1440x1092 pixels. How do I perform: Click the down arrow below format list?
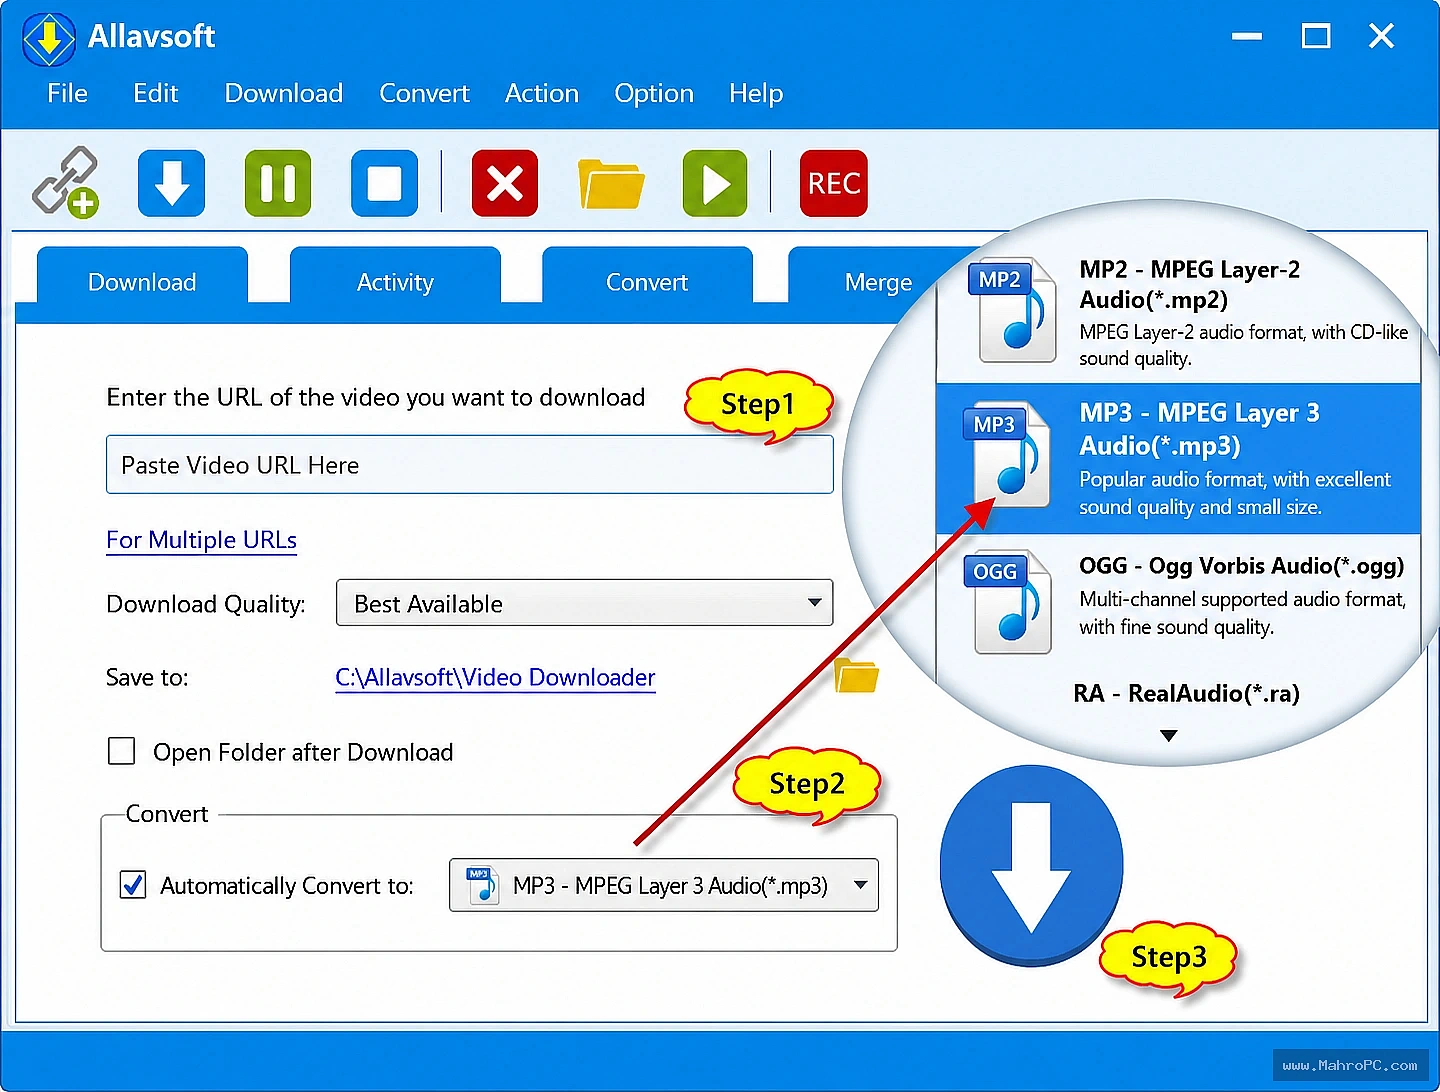(1168, 736)
